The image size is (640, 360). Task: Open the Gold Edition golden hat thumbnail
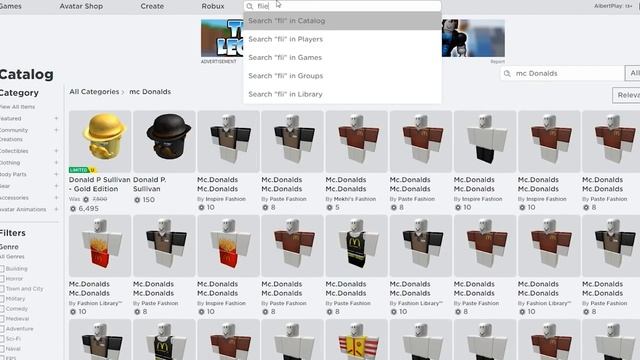click(100, 141)
